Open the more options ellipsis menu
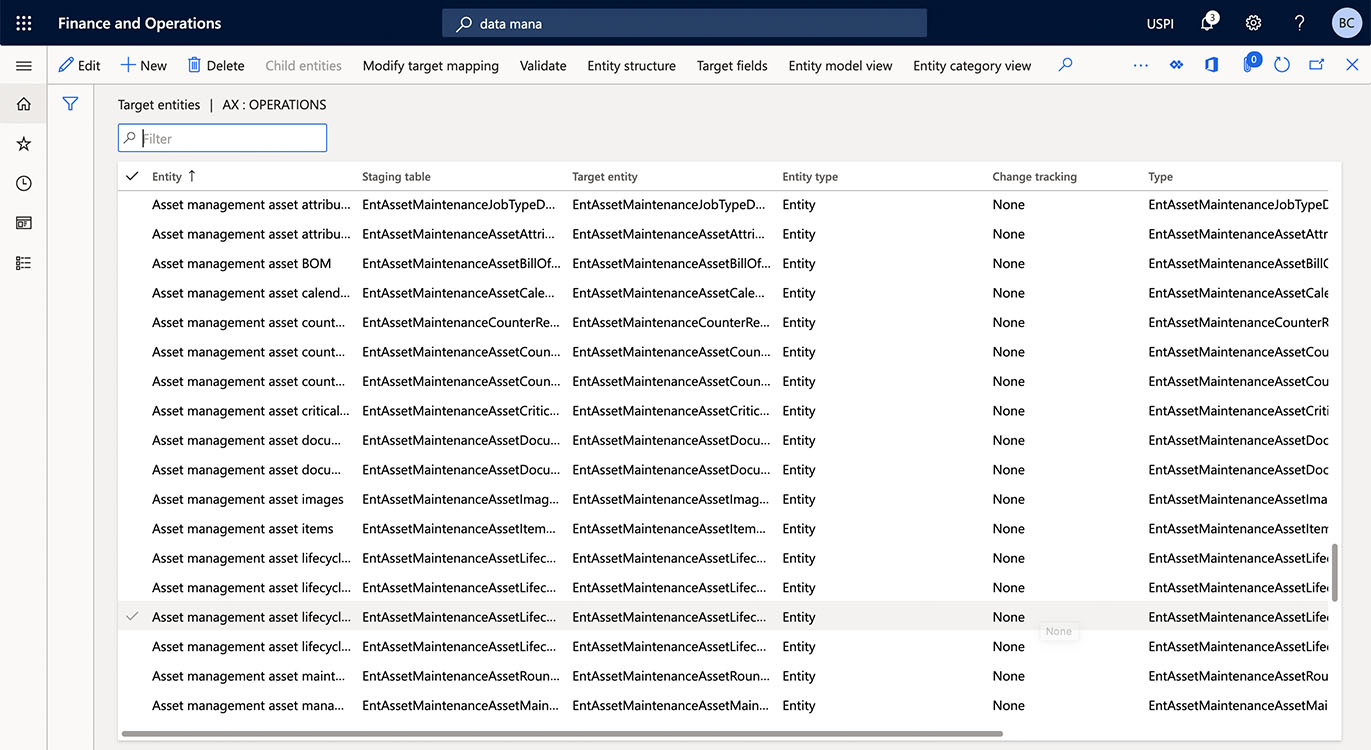 (x=1140, y=65)
